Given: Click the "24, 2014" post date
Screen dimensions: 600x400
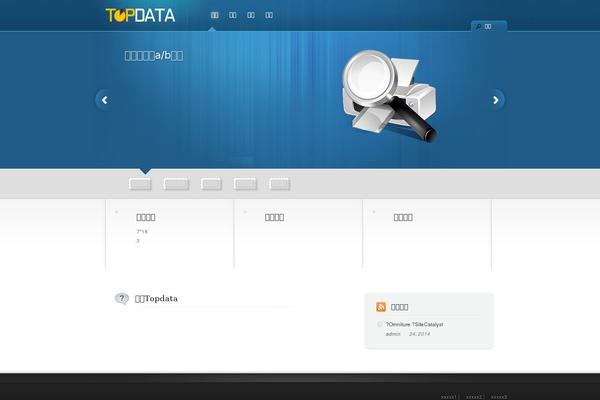Looking at the screenshot, I should click(x=419, y=334).
